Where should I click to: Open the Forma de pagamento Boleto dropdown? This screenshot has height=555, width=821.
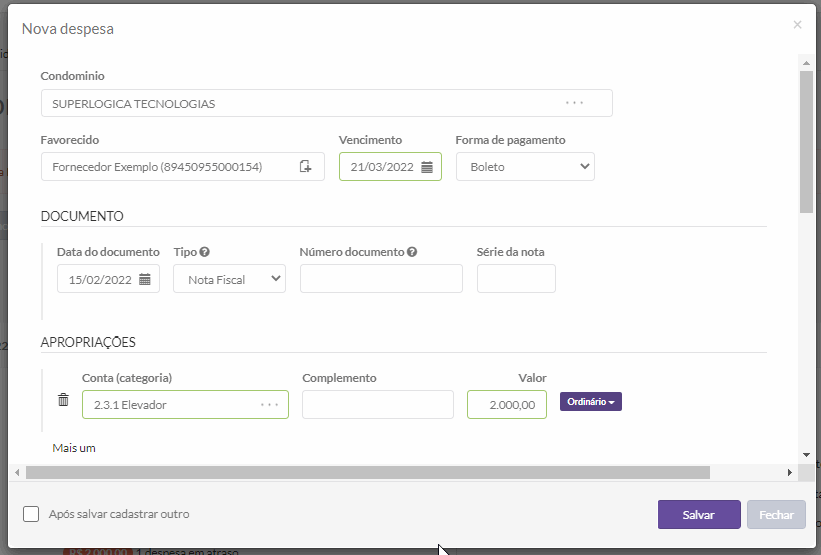point(525,166)
